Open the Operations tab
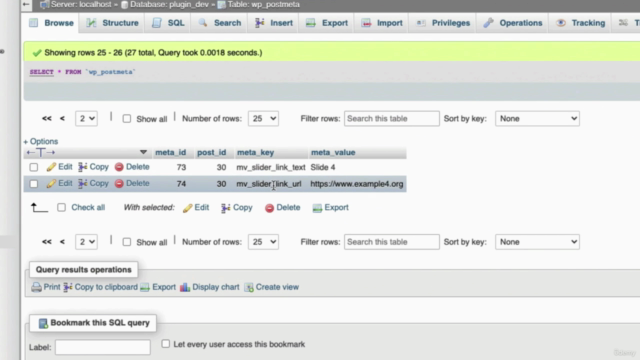This screenshot has height=360, width=640. (513, 23)
